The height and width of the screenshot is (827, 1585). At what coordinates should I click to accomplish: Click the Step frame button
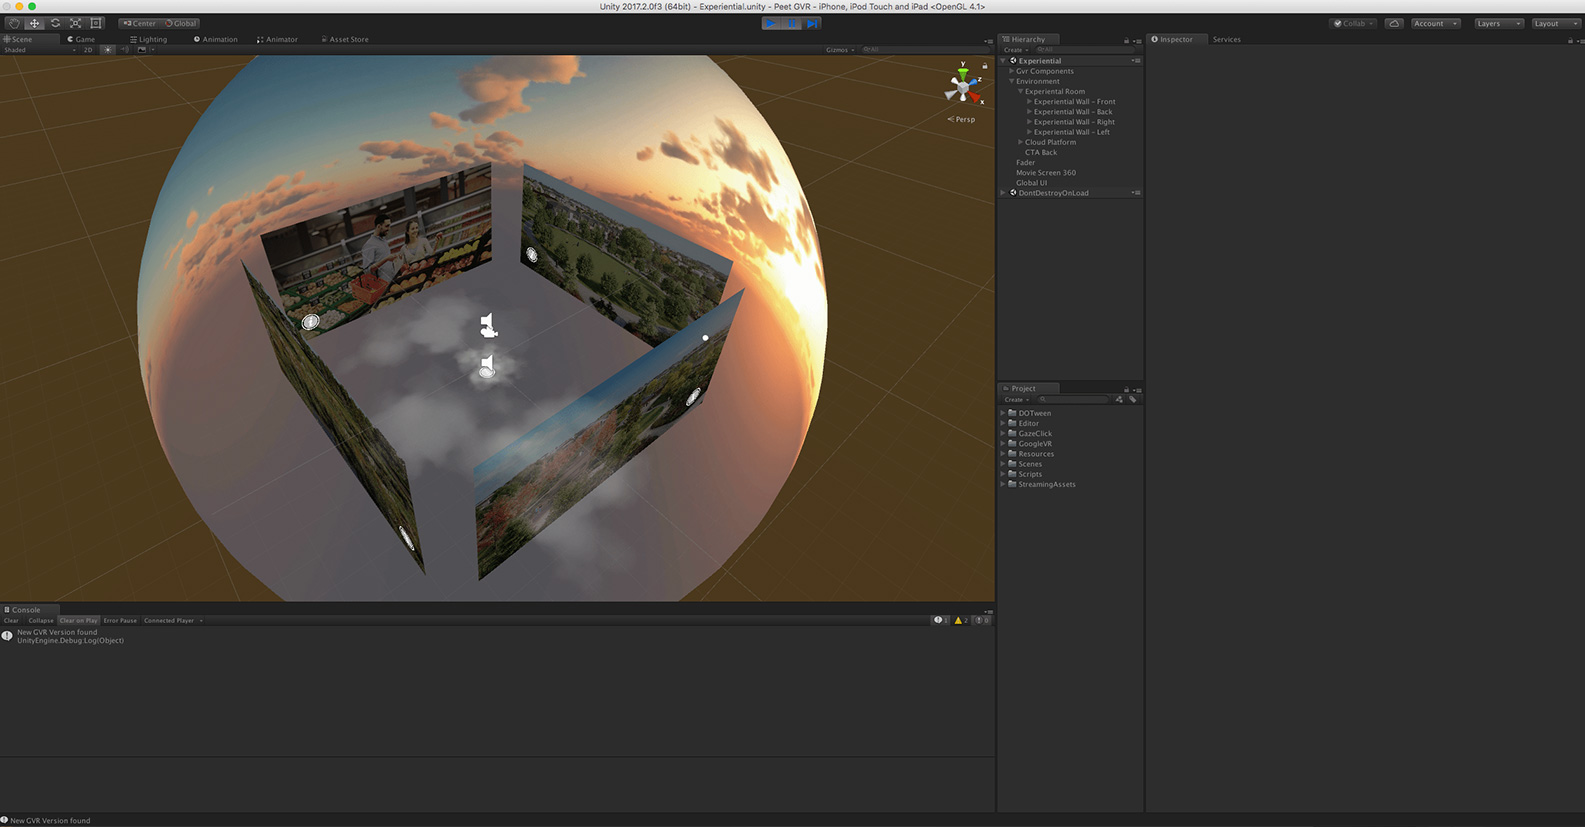813,23
